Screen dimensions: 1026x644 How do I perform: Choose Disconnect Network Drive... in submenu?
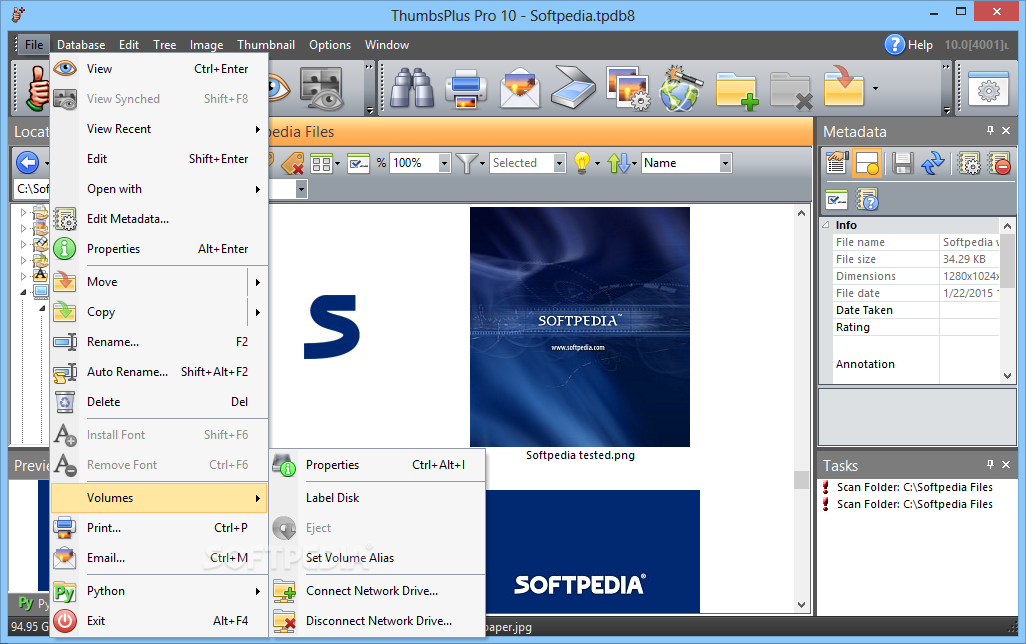coord(378,621)
